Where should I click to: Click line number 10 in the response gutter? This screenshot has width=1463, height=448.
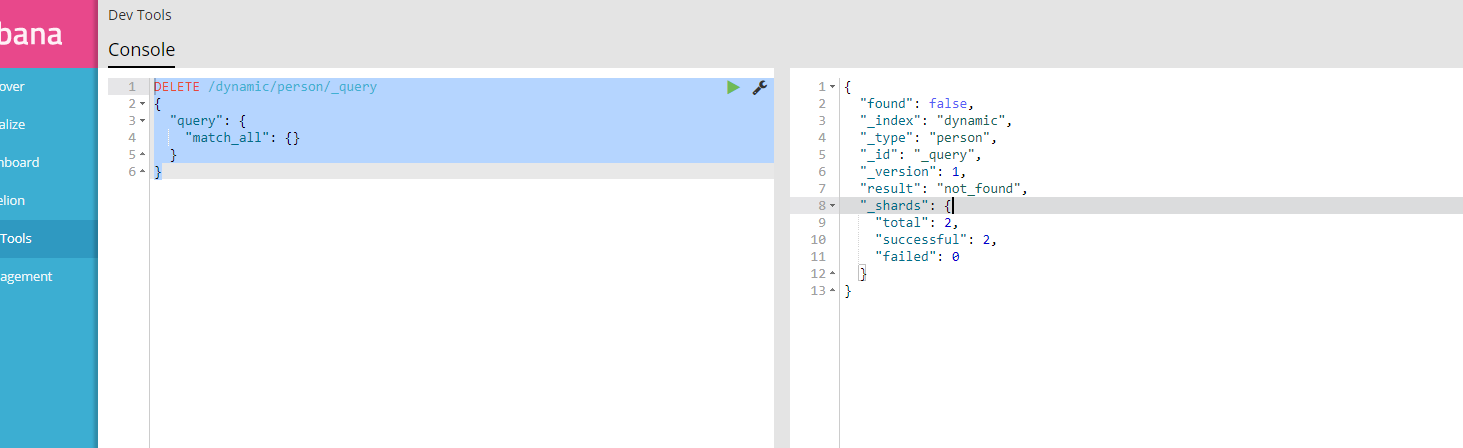[819, 240]
